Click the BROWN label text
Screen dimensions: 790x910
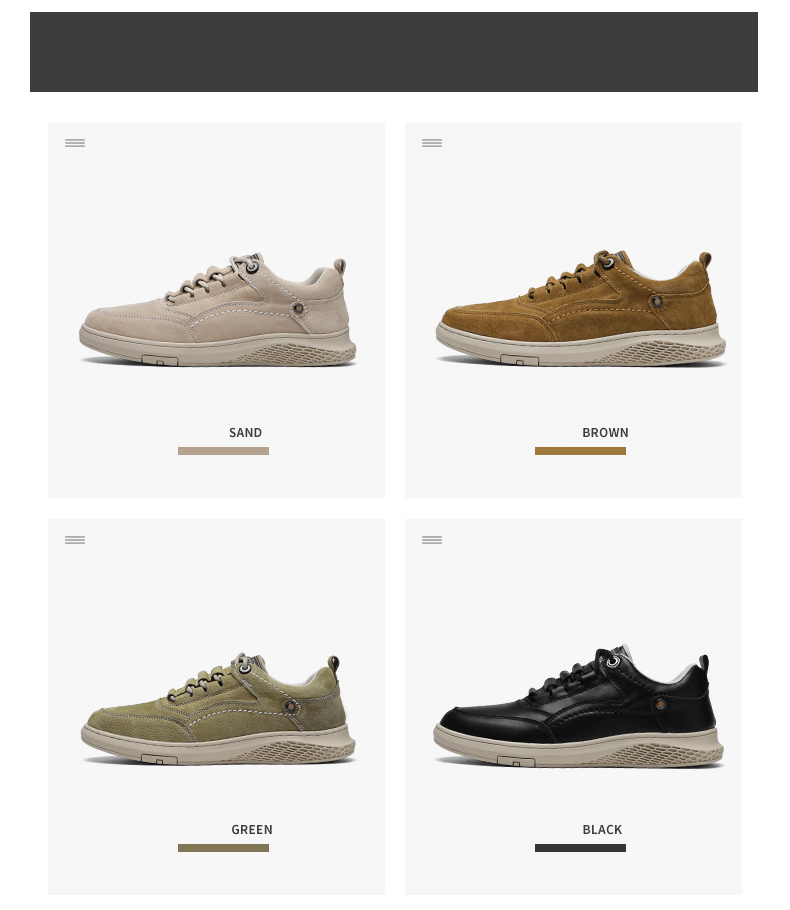605,432
